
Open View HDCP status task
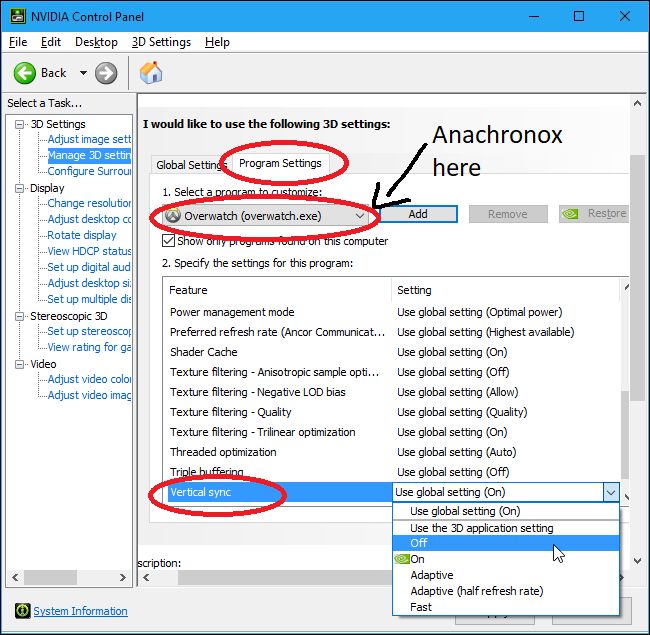(x=89, y=251)
